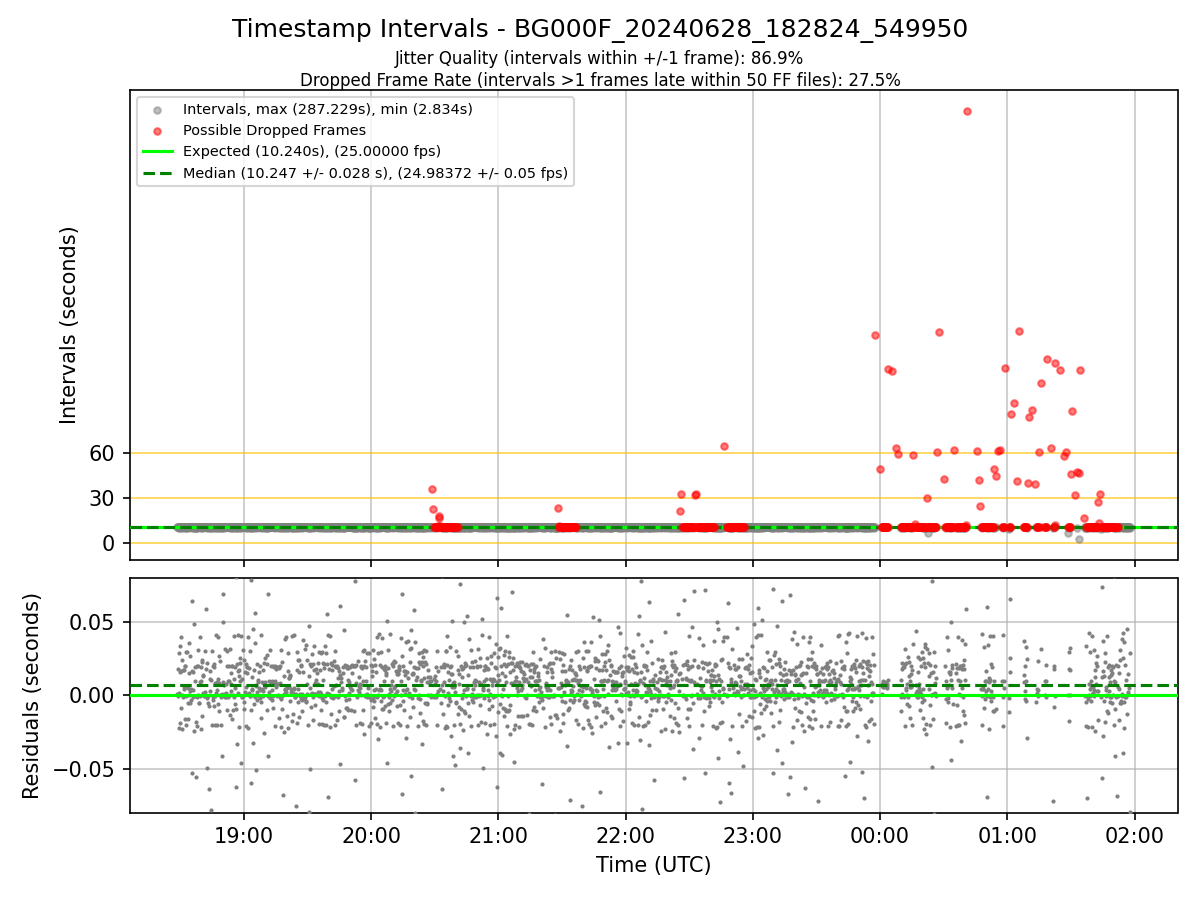Click the 00:00 time tick label
This screenshot has height=900, width=1200.
point(880,836)
